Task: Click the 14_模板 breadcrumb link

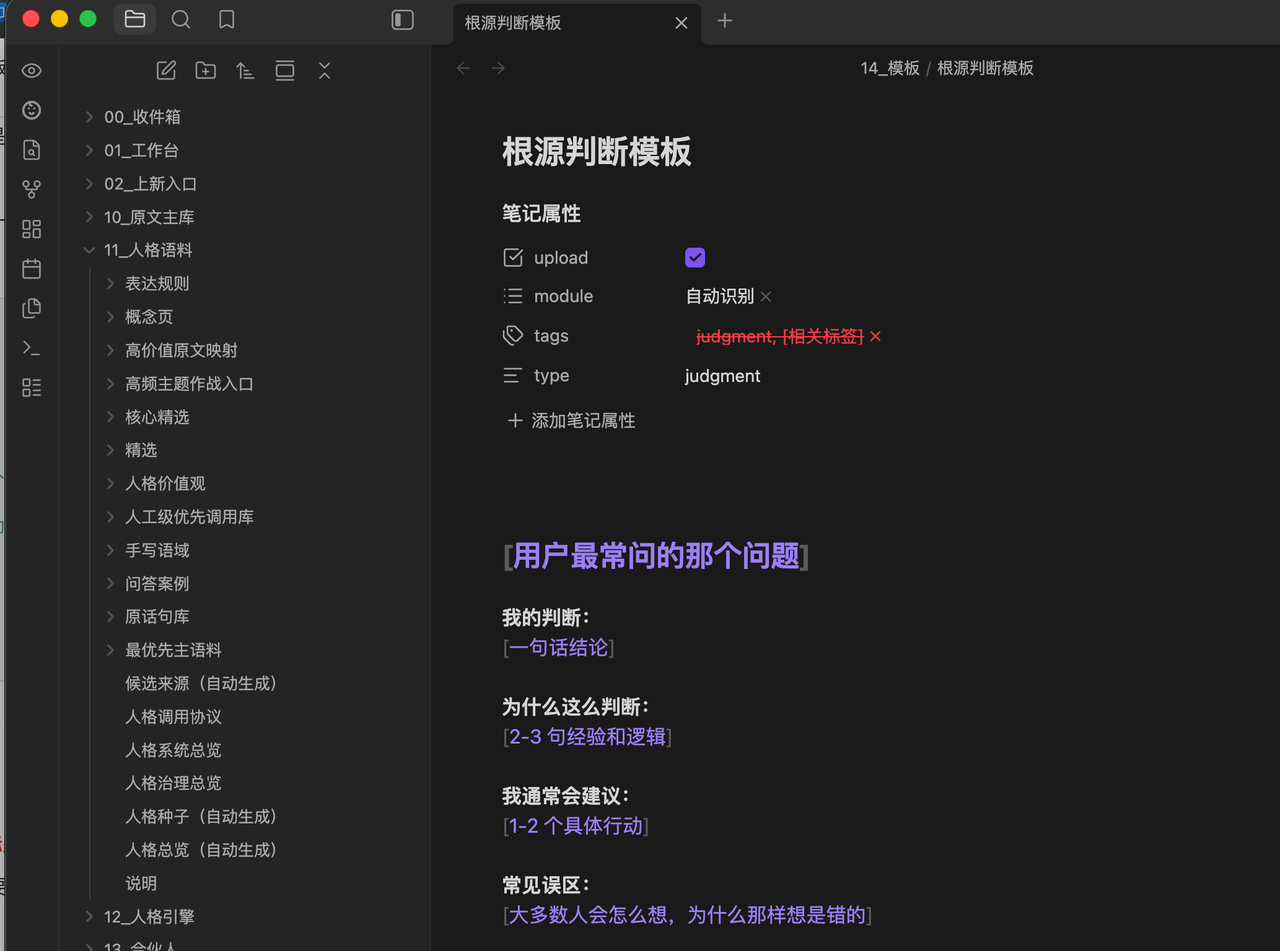Action: (x=890, y=68)
